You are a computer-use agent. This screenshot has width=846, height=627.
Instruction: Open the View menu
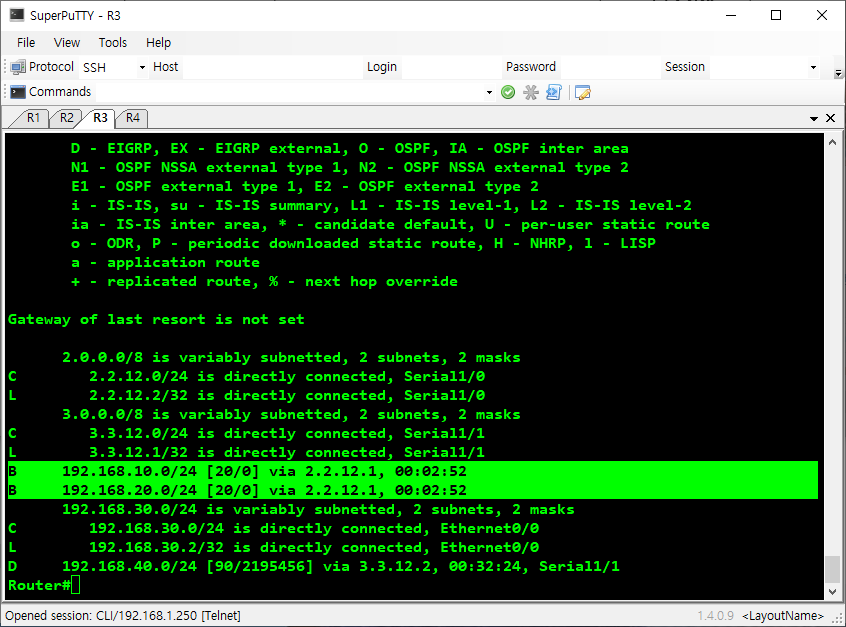[67, 43]
